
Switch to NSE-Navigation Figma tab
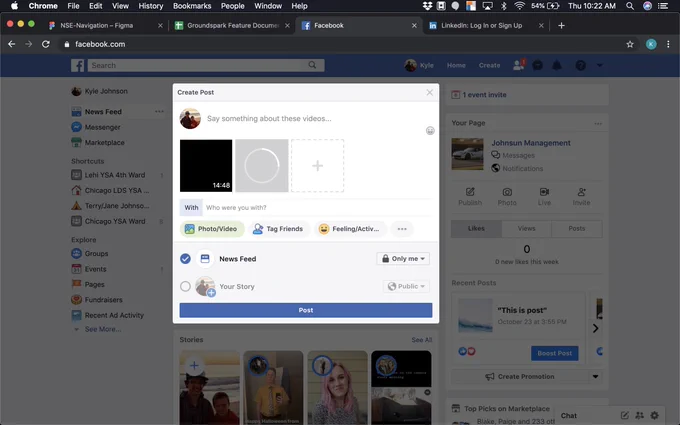click(105, 26)
